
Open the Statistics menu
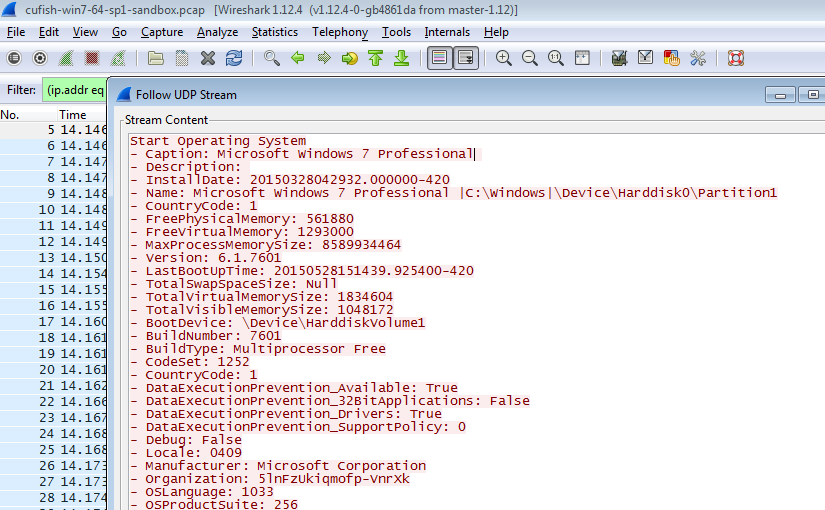[x=275, y=32]
